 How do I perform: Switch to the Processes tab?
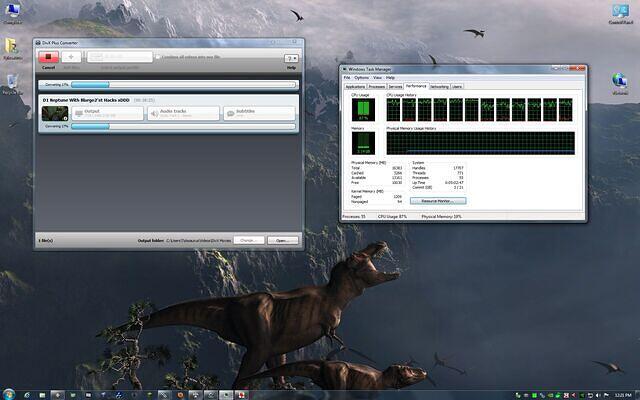pyautogui.click(x=377, y=87)
